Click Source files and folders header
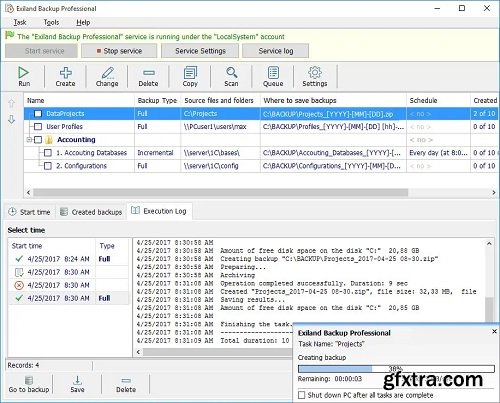500x403 pixels. (x=220, y=100)
